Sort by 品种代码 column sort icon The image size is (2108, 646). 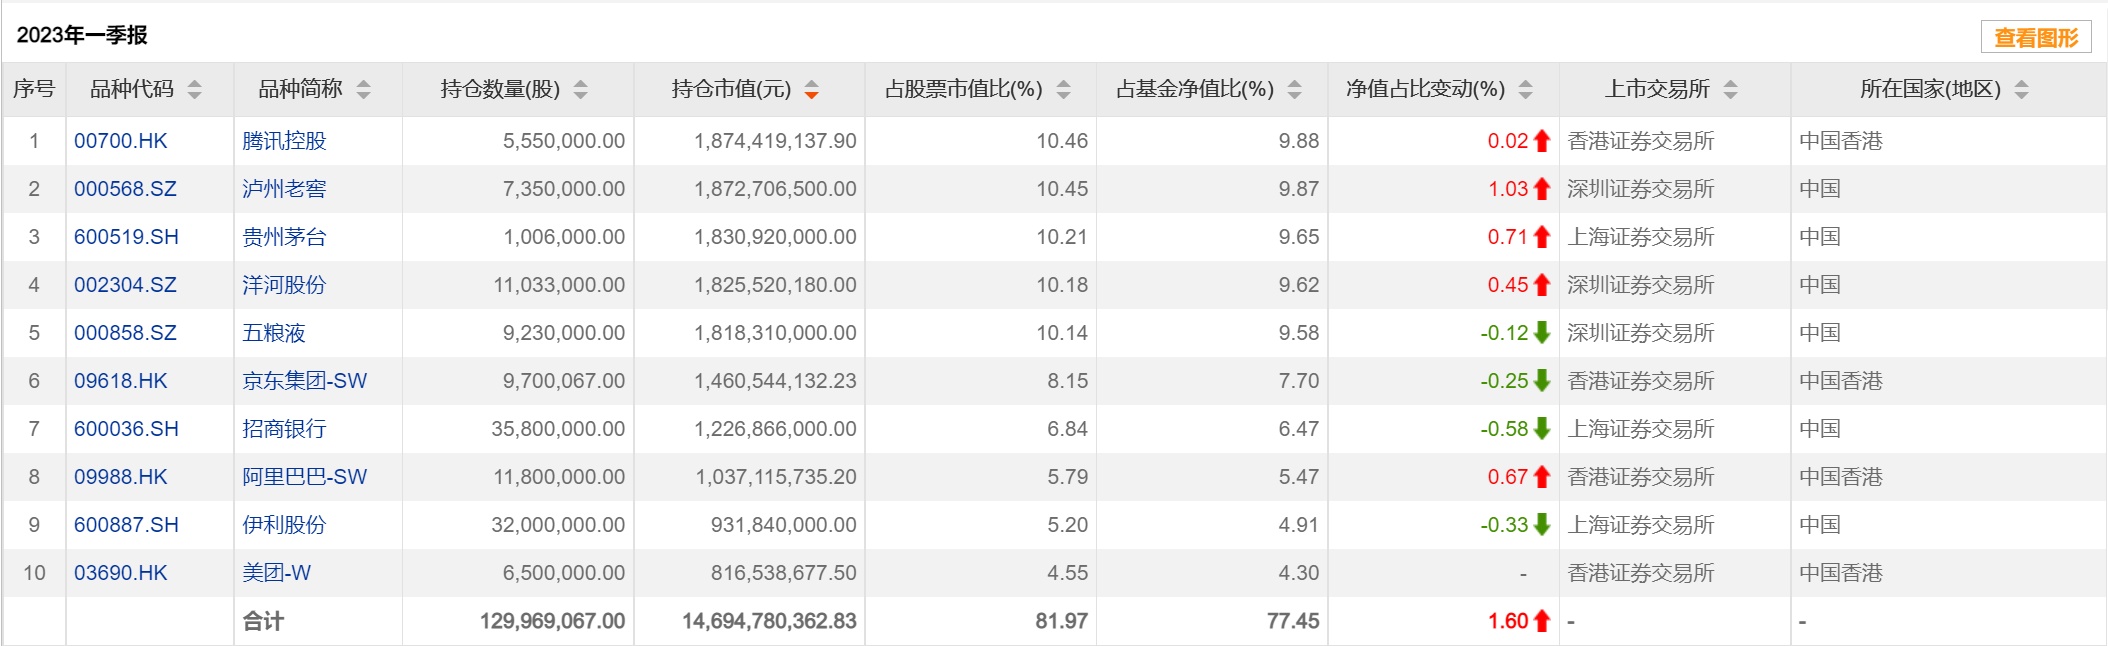[x=195, y=90]
